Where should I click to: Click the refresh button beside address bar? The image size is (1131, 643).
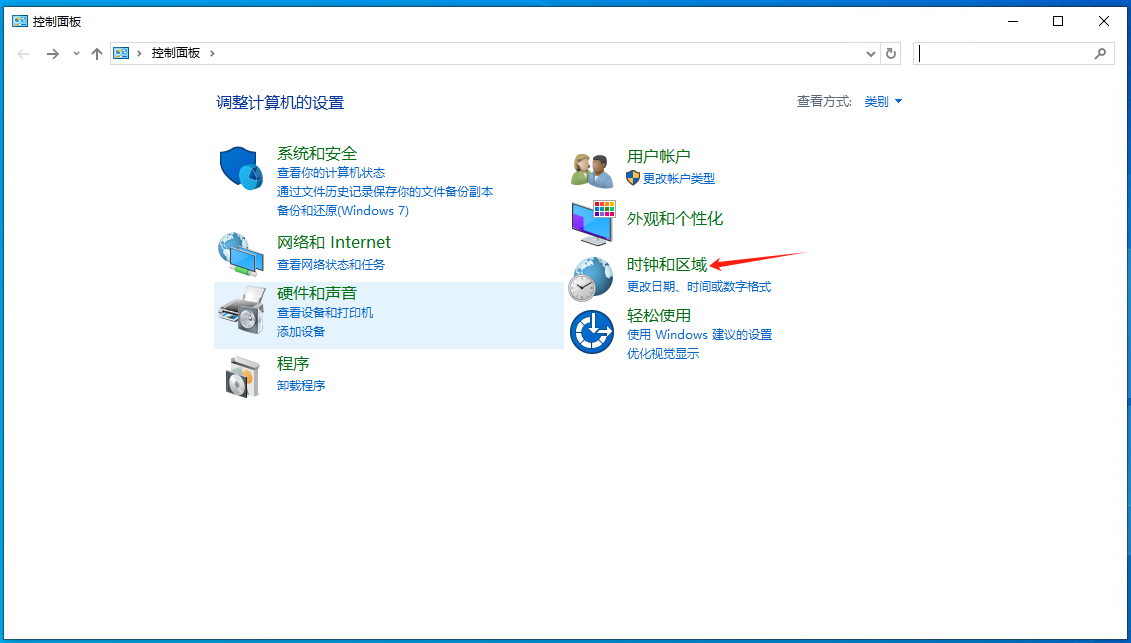[891, 53]
